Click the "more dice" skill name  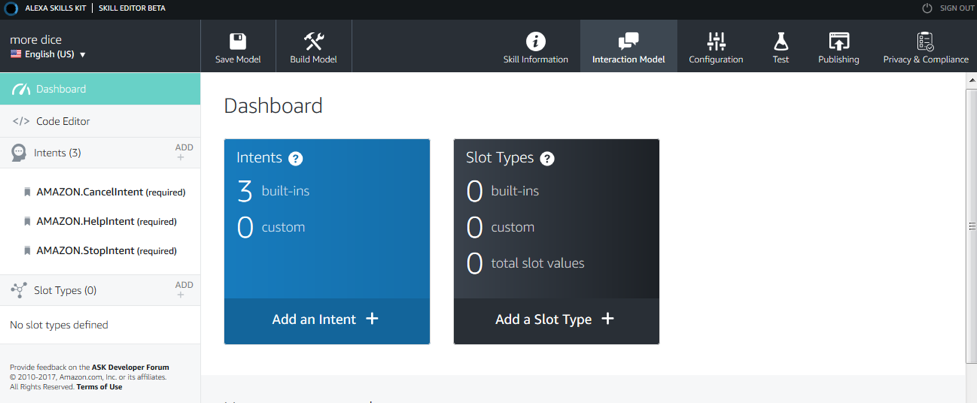[36, 39]
